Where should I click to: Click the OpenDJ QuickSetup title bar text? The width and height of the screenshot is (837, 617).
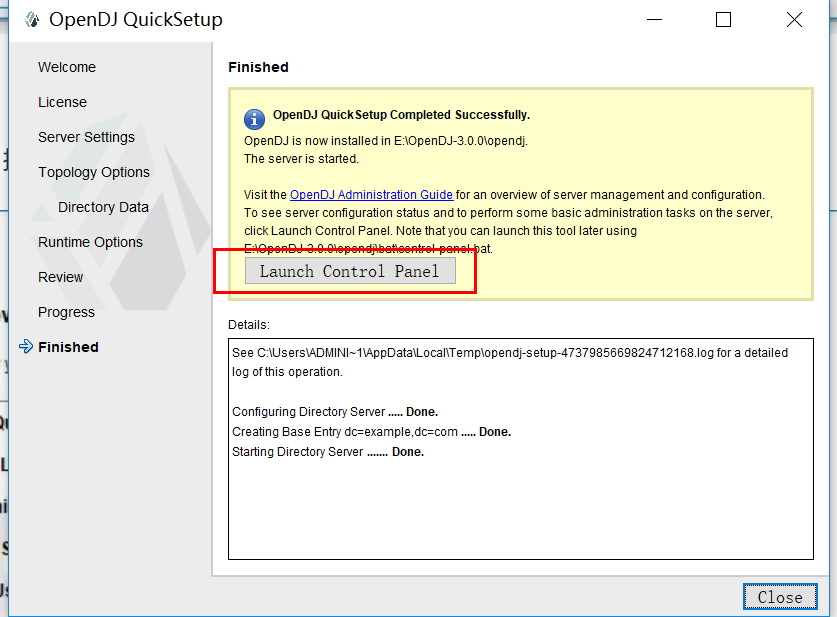coord(136,20)
